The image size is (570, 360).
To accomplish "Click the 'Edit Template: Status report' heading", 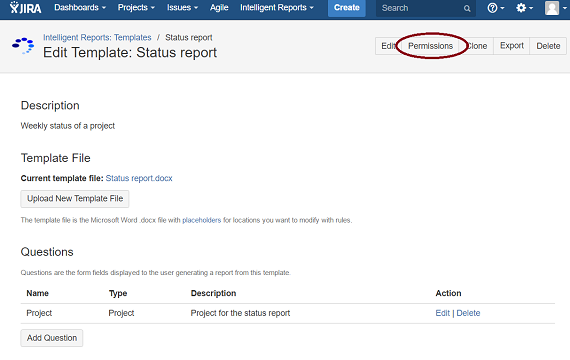I will point(130,53).
